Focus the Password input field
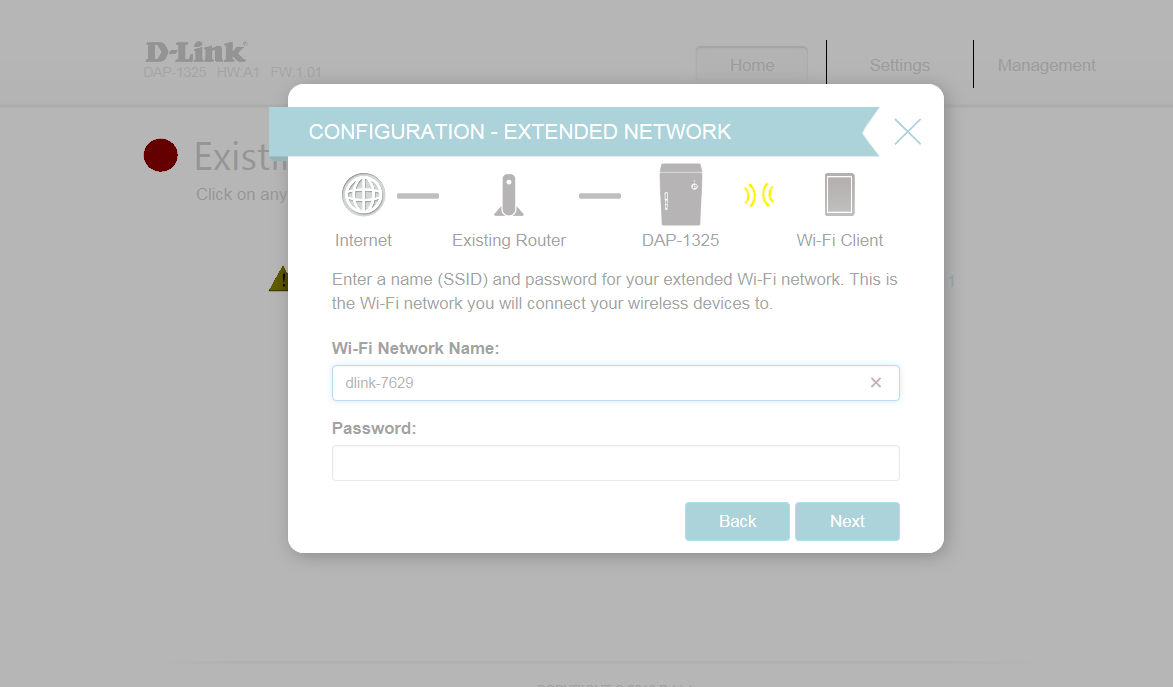The image size is (1173, 687). click(x=616, y=463)
